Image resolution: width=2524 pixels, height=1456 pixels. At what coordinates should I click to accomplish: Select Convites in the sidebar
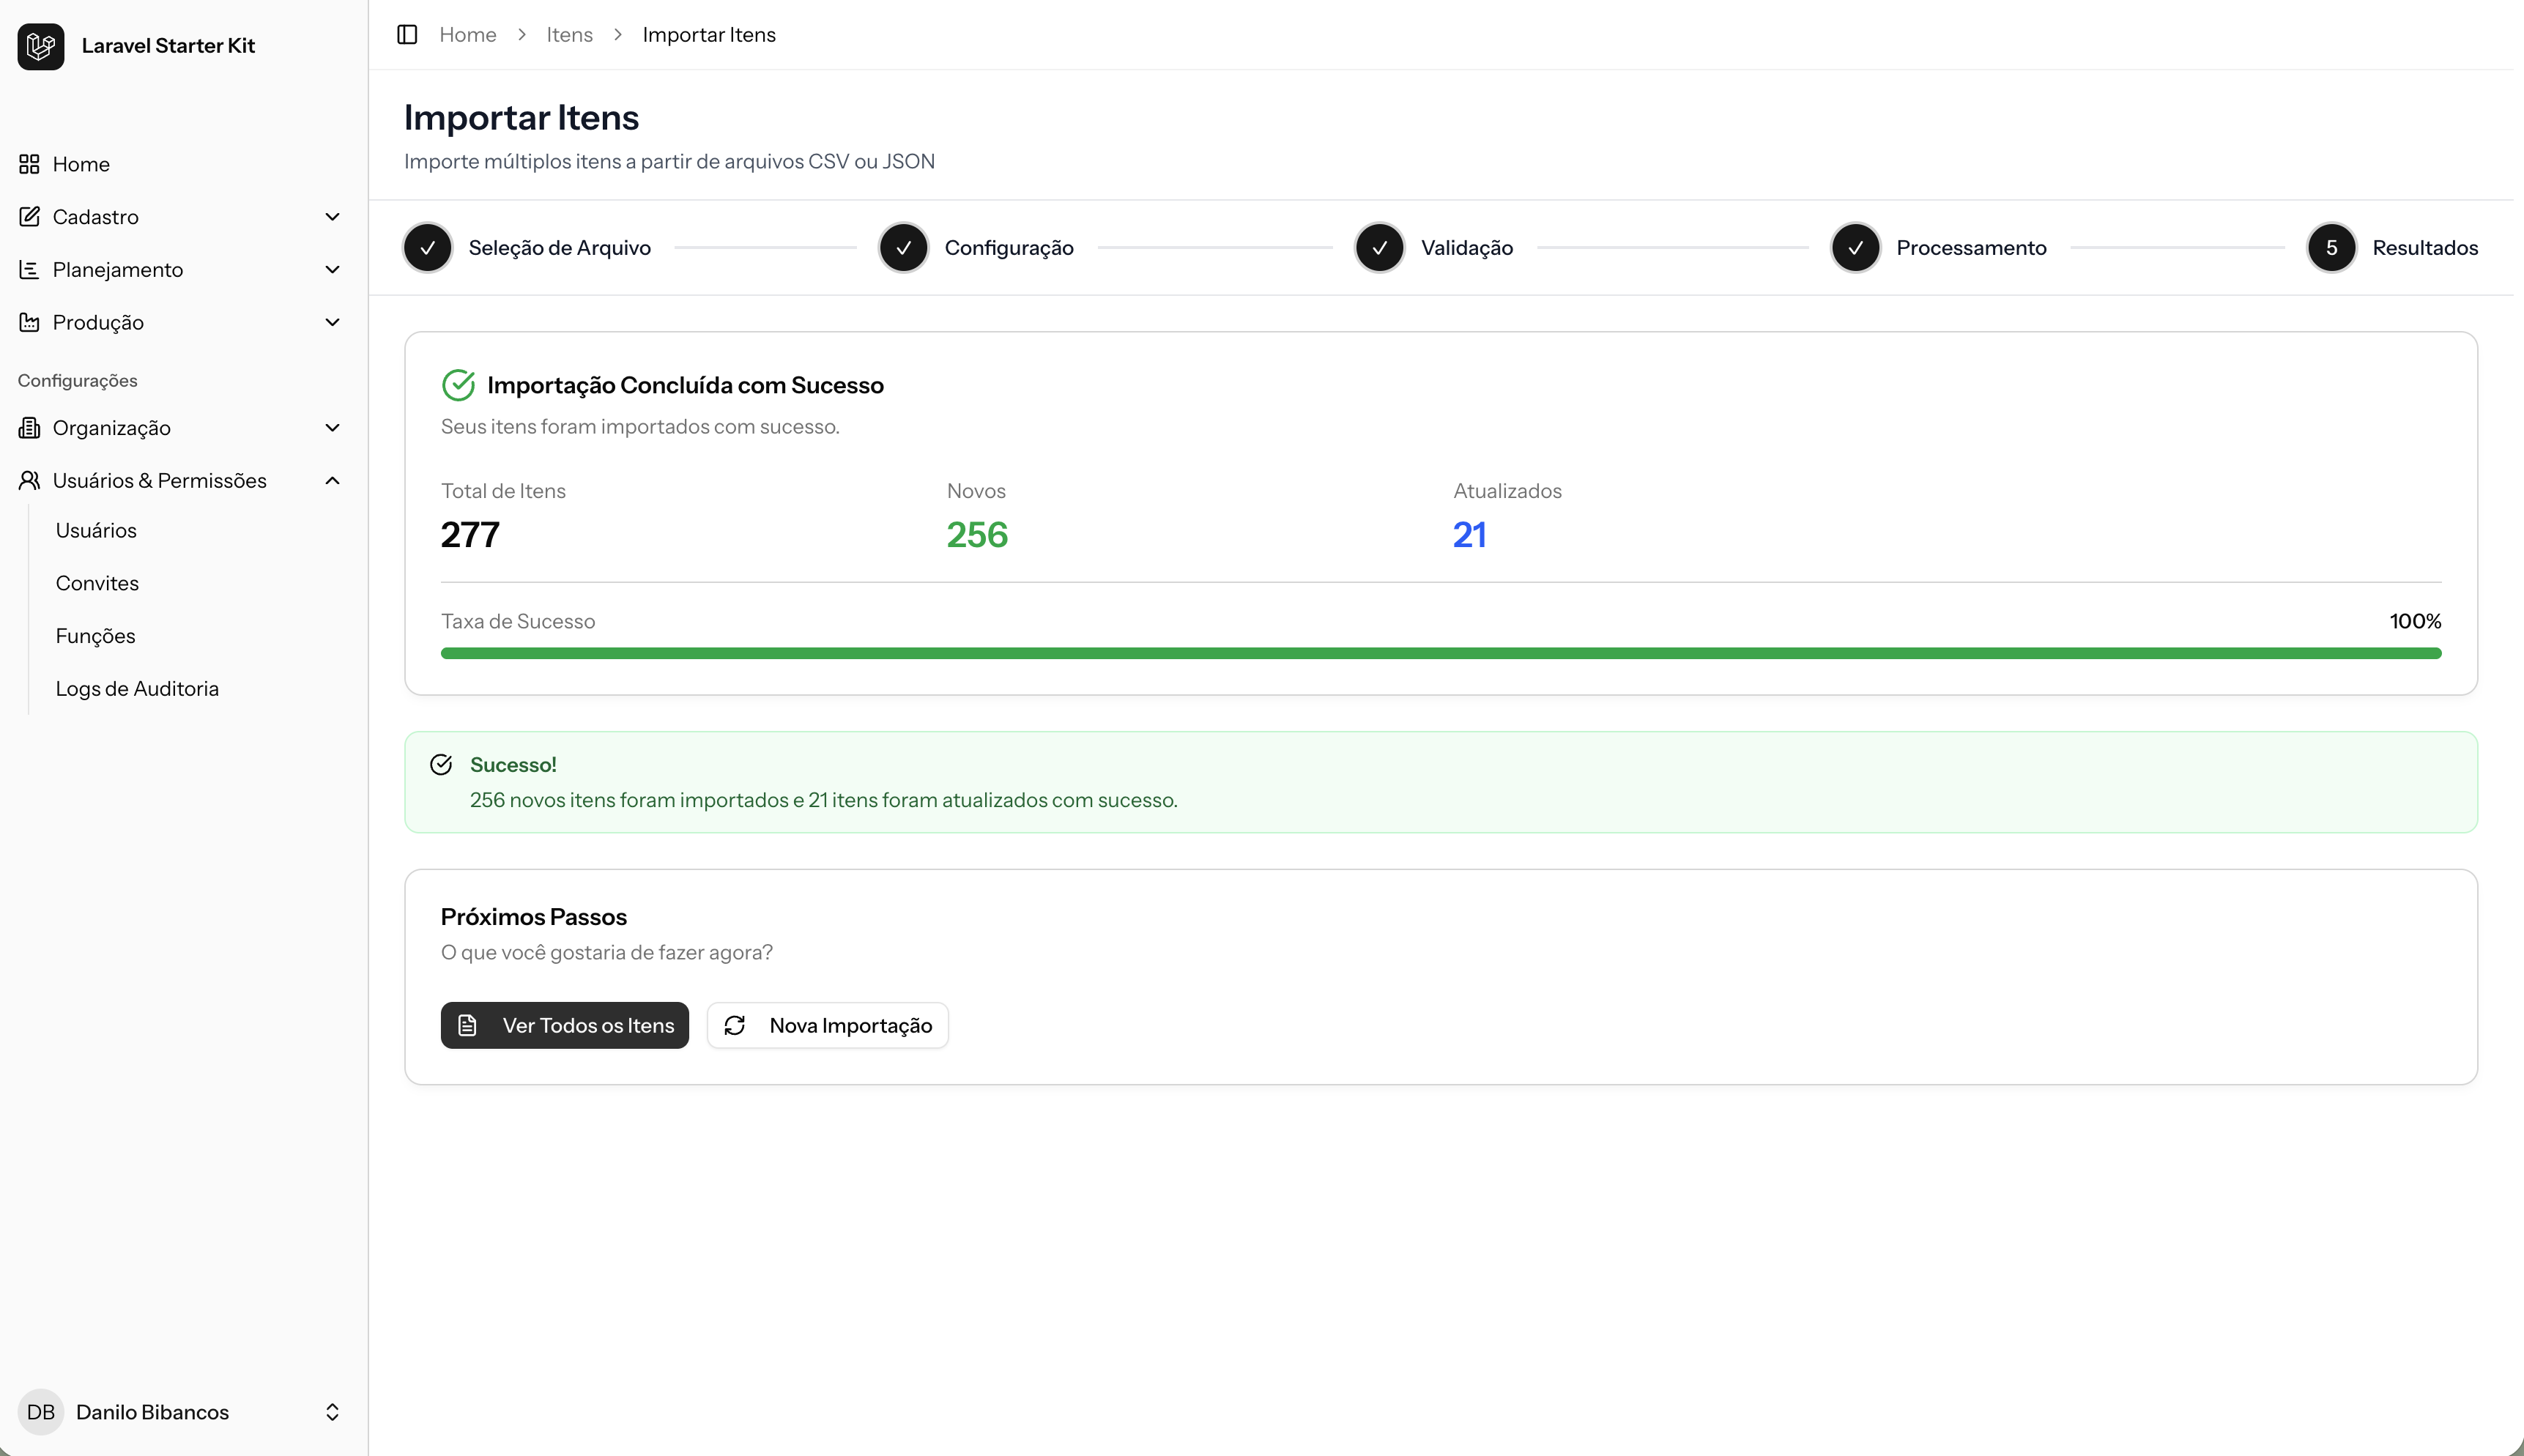(97, 583)
